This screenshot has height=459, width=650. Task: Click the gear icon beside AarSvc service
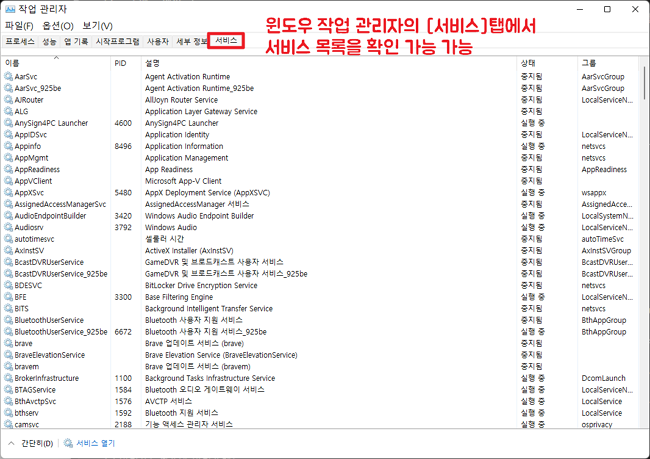pos(8,76)
